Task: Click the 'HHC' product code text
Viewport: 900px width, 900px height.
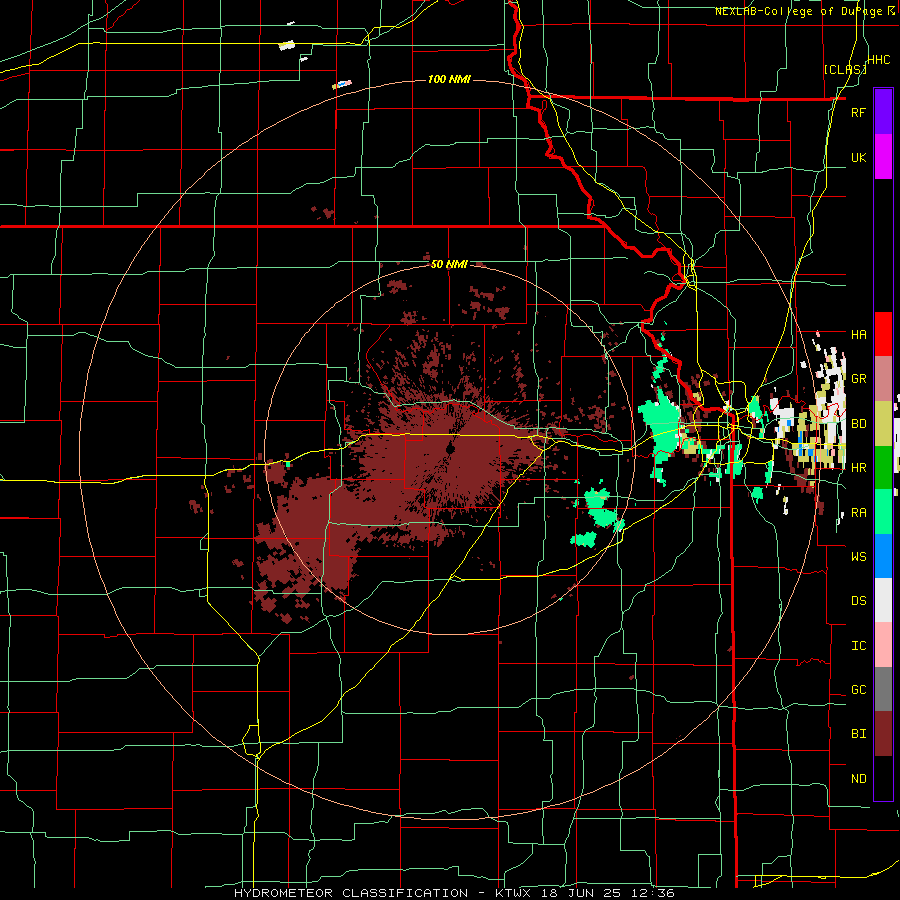Action: click(x=879, y=60)
